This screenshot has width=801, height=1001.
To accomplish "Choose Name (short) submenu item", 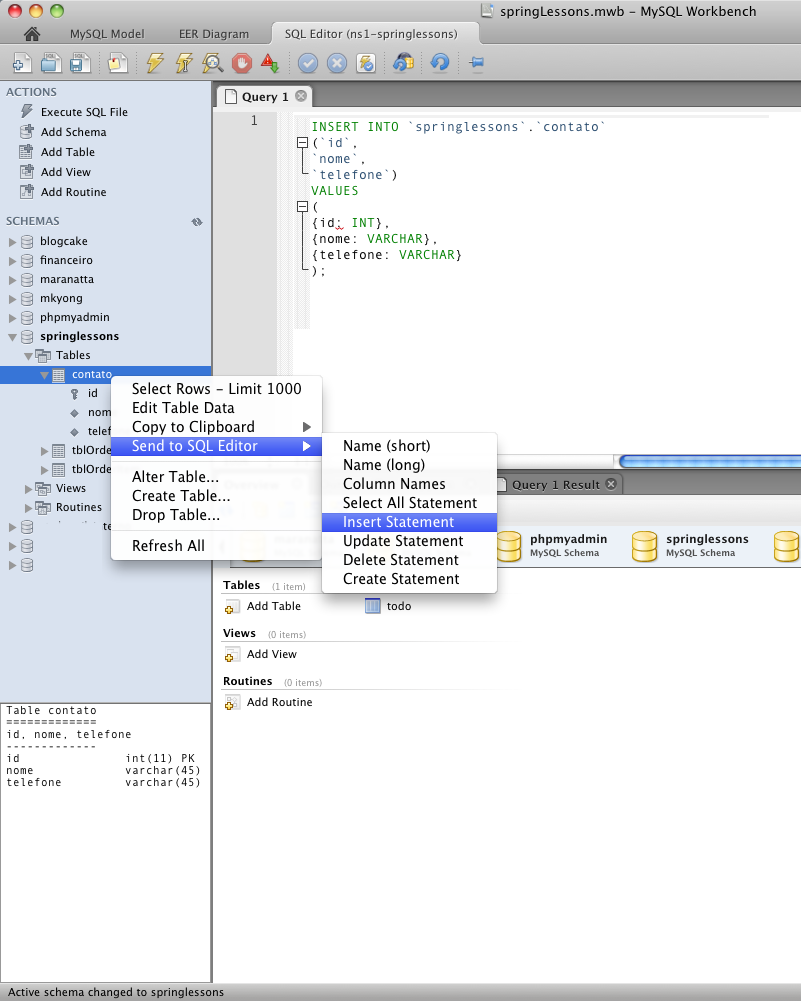I will tap(409, 446).
